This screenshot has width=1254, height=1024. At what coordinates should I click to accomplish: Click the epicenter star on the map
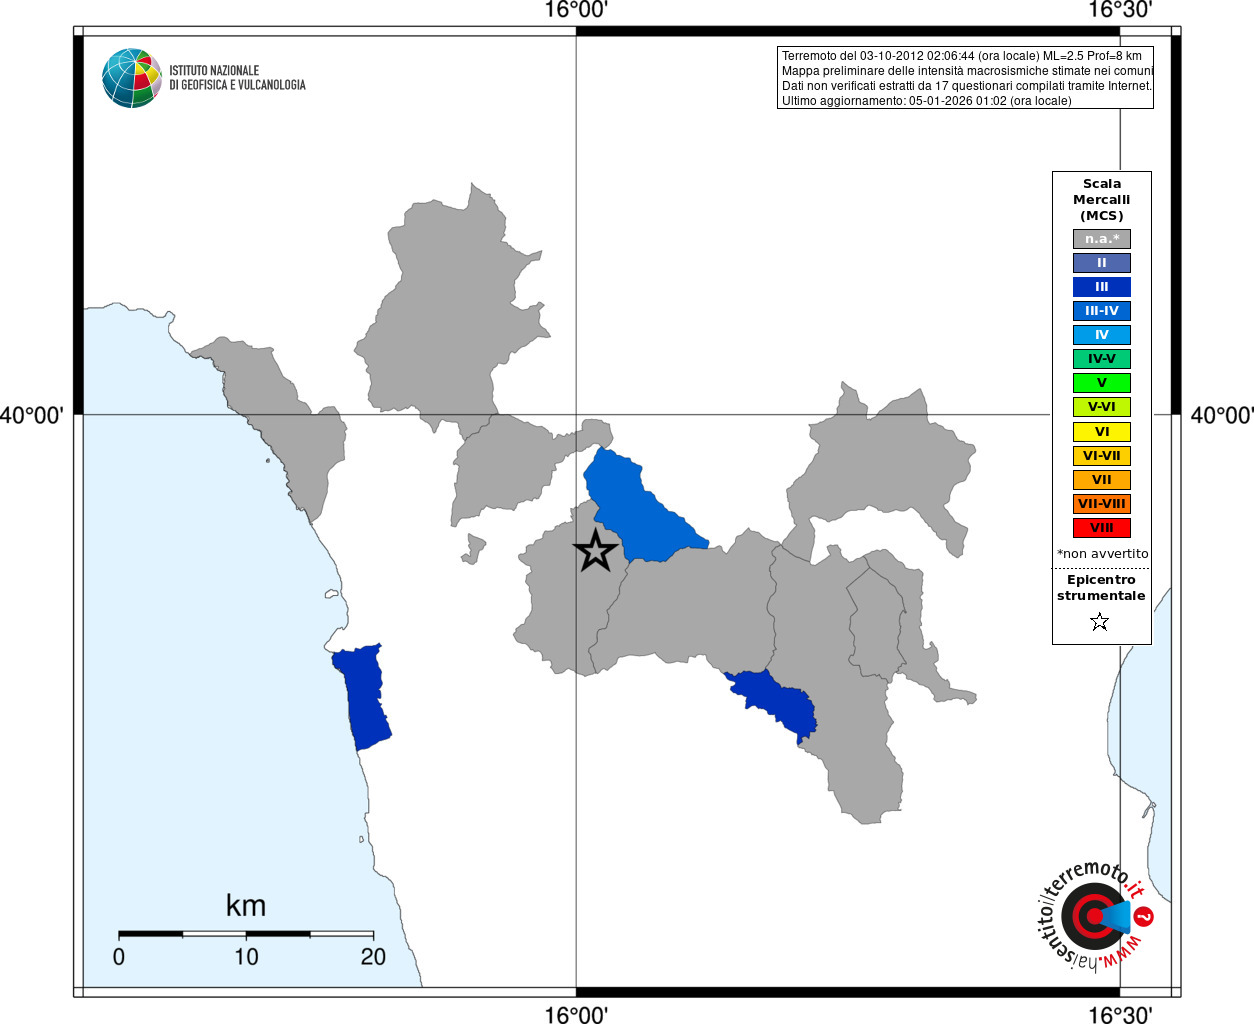pos(596,551)
